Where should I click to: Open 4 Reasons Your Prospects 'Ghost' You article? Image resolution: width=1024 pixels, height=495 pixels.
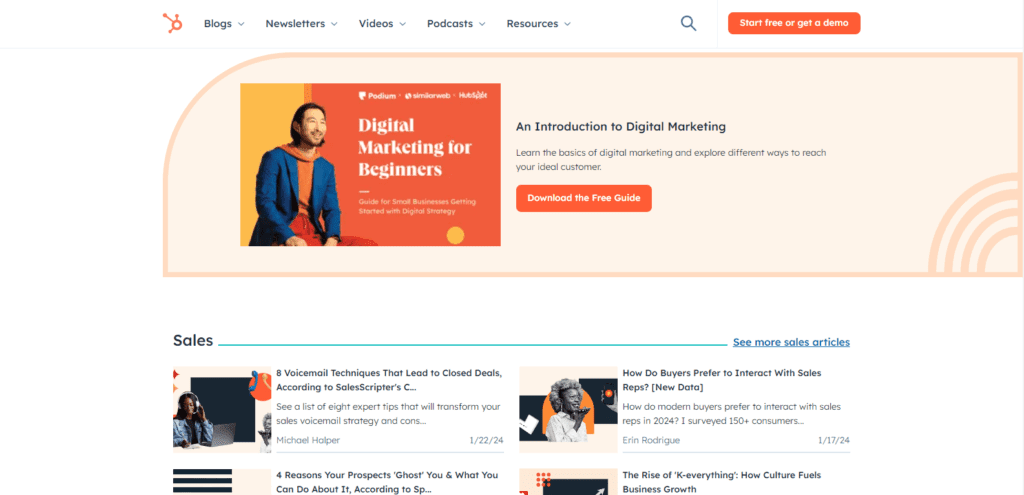click(387, 482)
